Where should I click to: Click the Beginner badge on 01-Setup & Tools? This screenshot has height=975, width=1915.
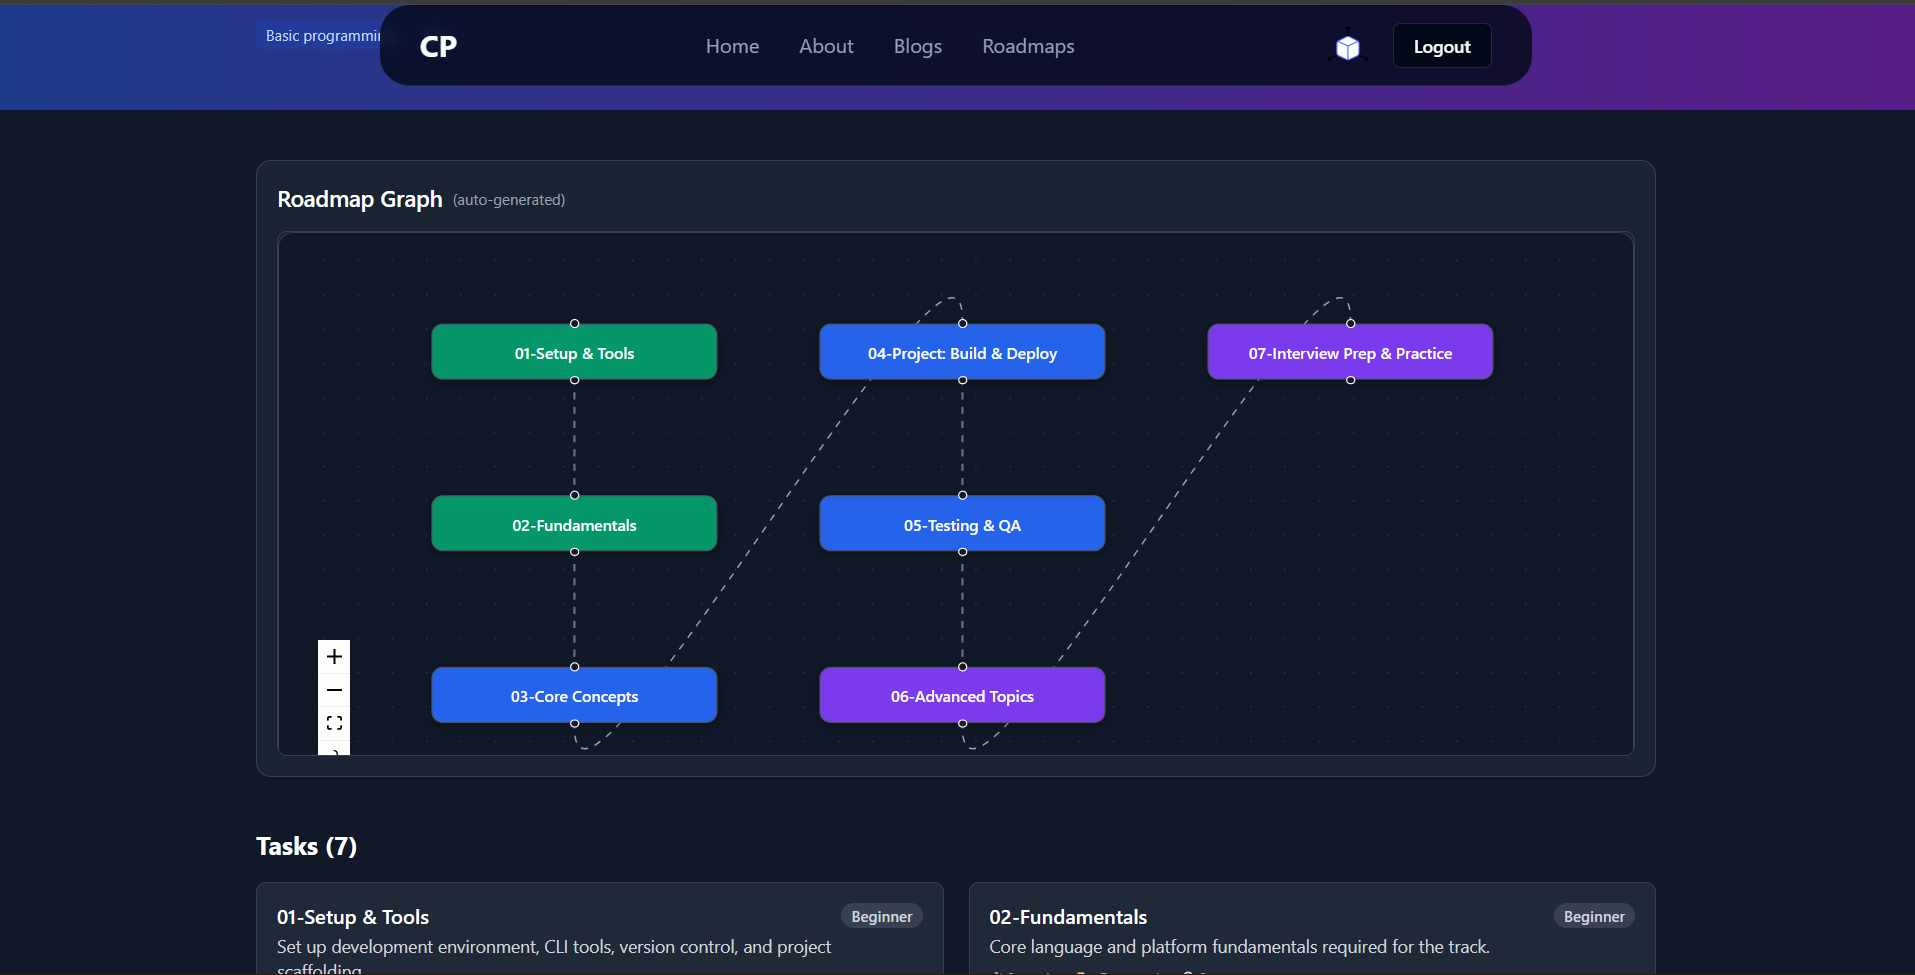(x=881, y=917)
